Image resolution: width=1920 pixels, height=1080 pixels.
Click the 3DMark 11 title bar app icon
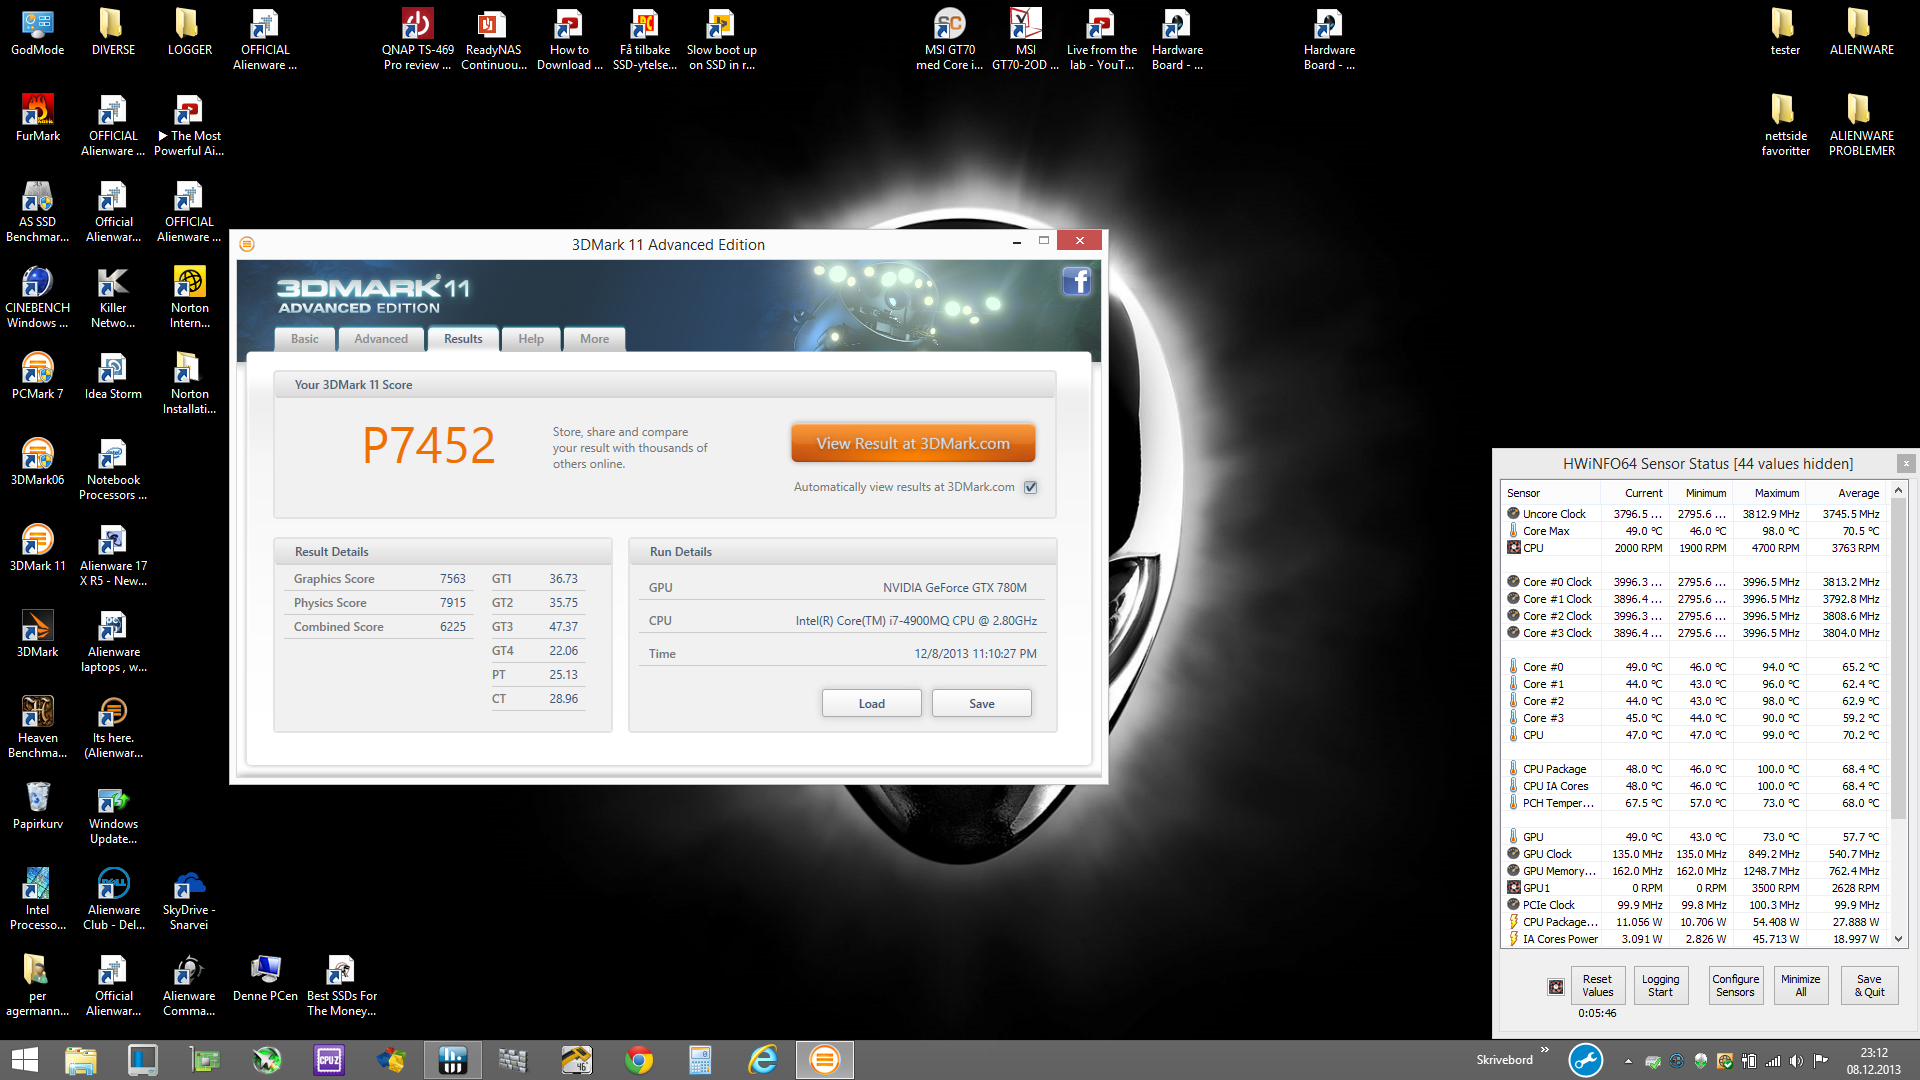[247, 244]
